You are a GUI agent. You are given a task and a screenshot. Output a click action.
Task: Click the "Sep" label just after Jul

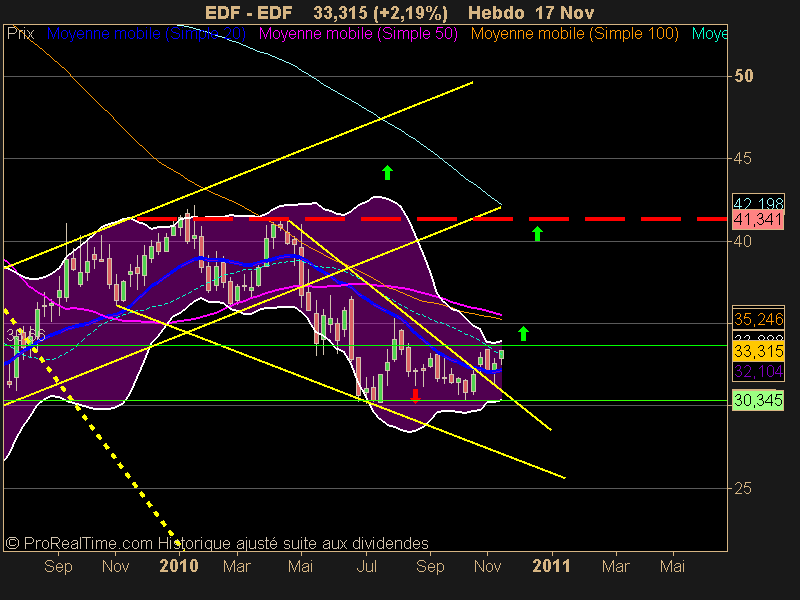(x=430, y=566)
